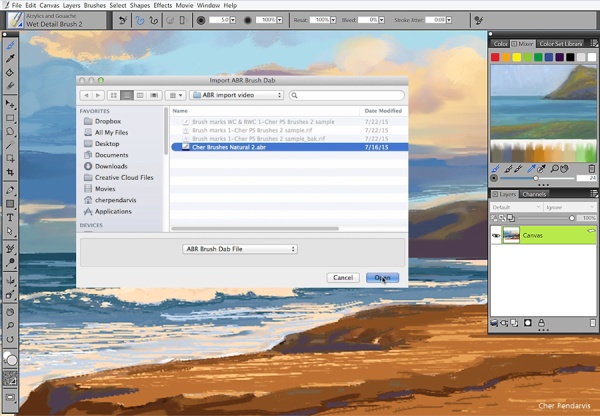Viewport: 600px width, 416px height.
Task: Select the Mirror Painting tool
Action: pos(10,281)
